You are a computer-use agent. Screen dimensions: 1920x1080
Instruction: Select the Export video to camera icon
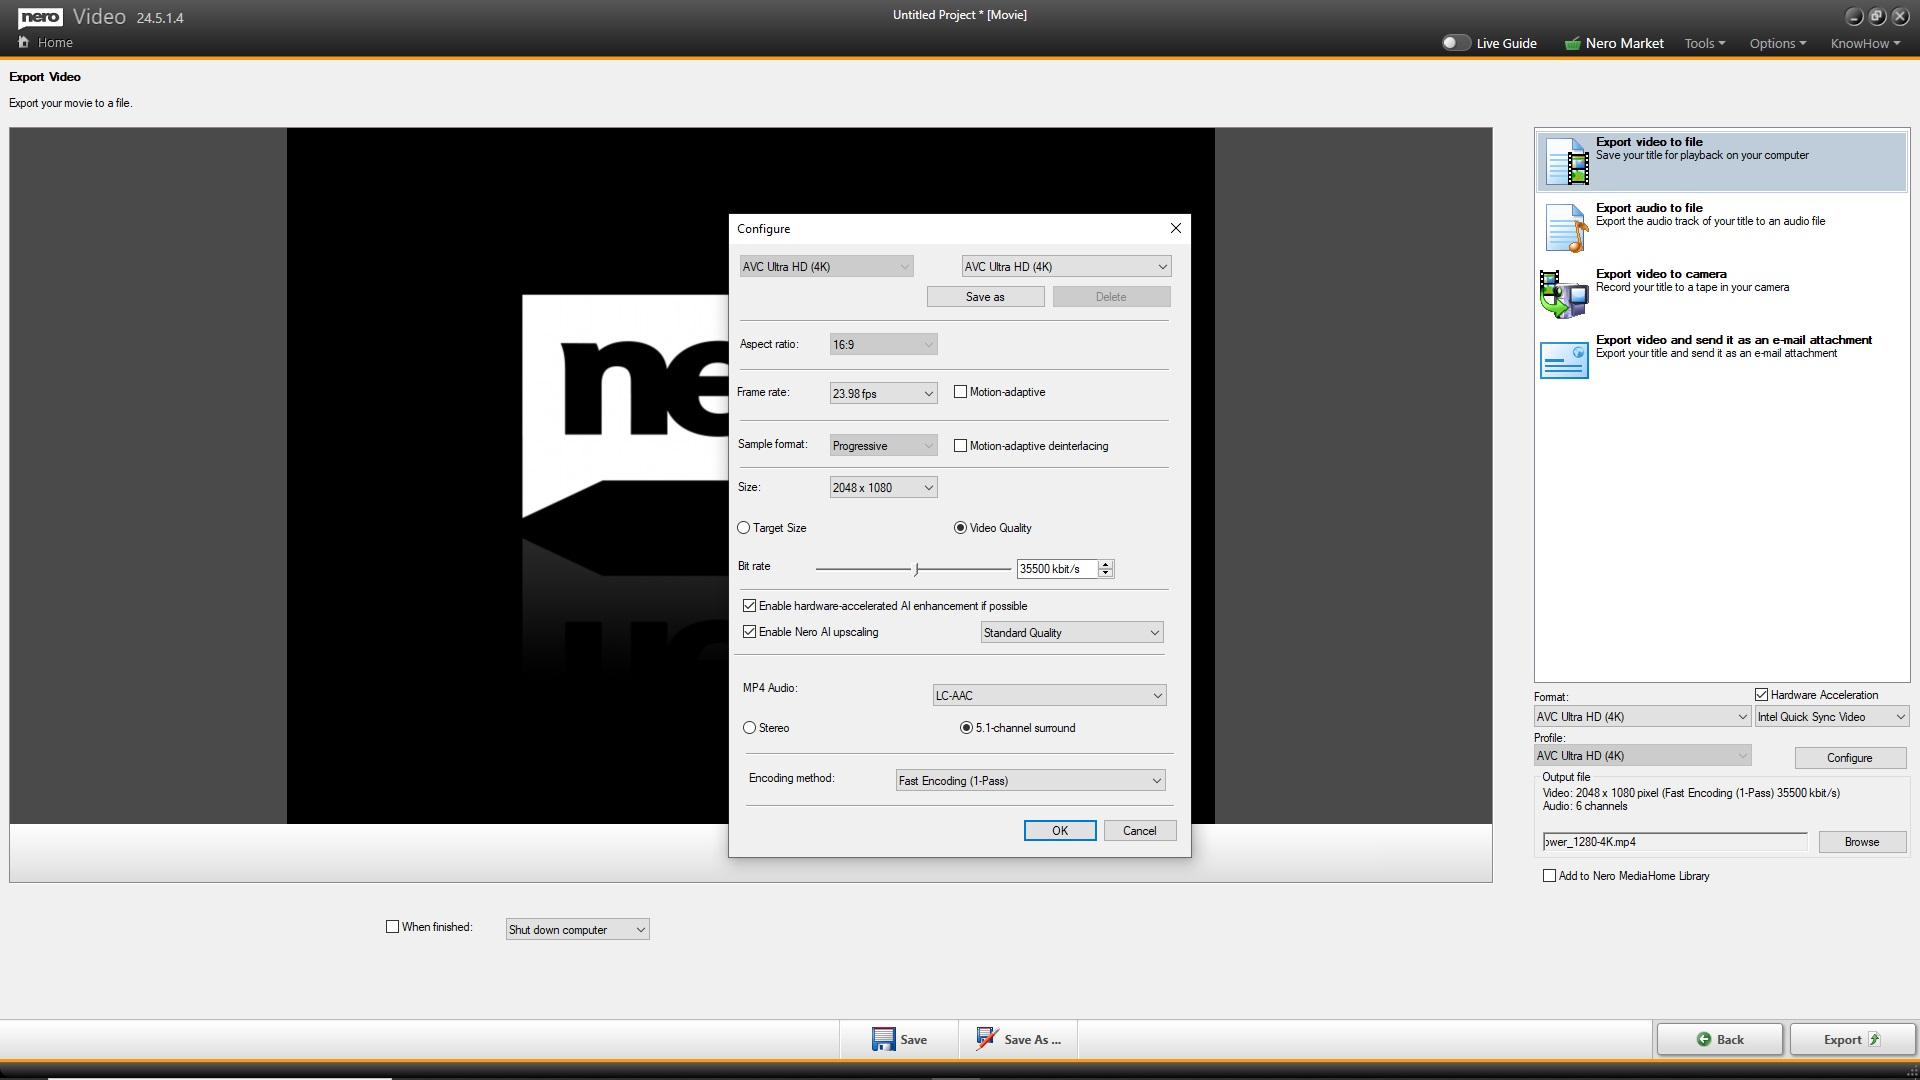point(1564,294)
